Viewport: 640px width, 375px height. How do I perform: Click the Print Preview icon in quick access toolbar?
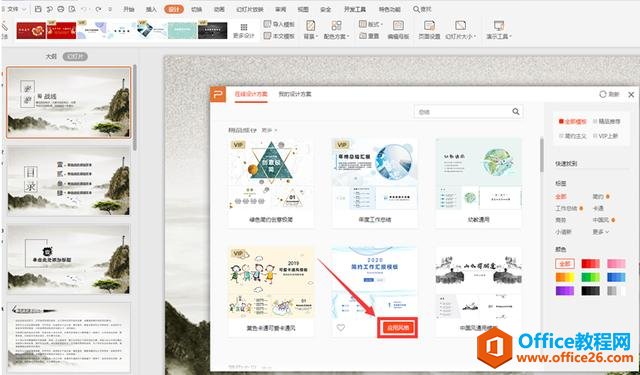tap(72, 9)
